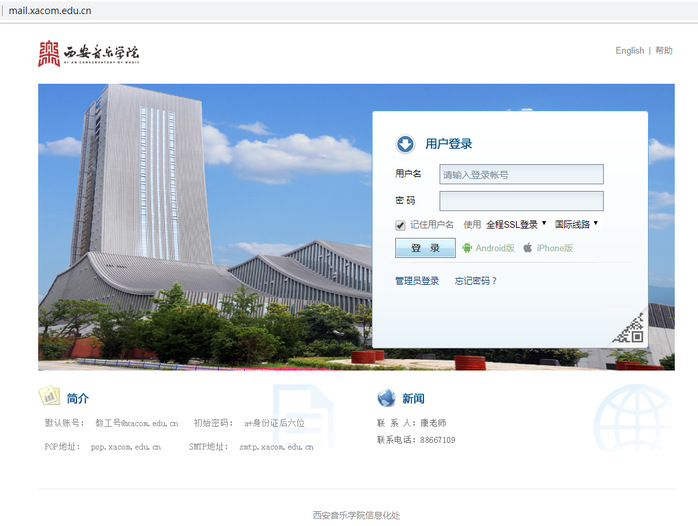The width and height of the screenshot is (698, 526).
Task: Click the 简介 chart icon
Action: click(x=49, y=397)
